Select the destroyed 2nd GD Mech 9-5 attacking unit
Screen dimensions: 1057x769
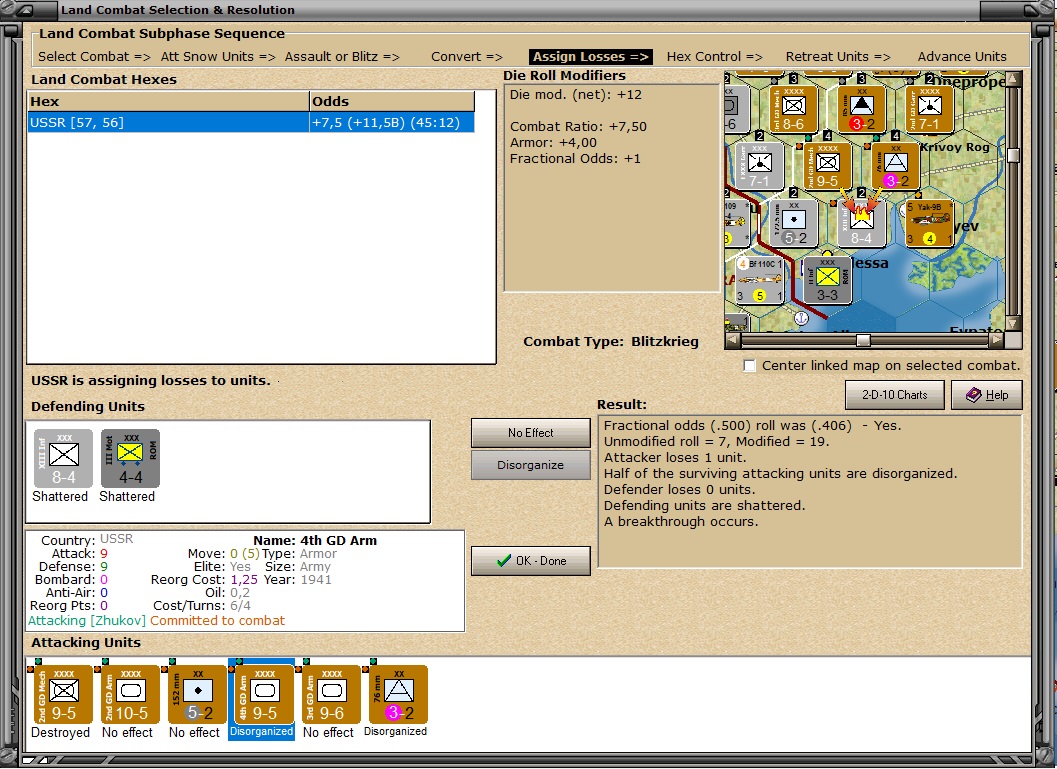point(63,695)
